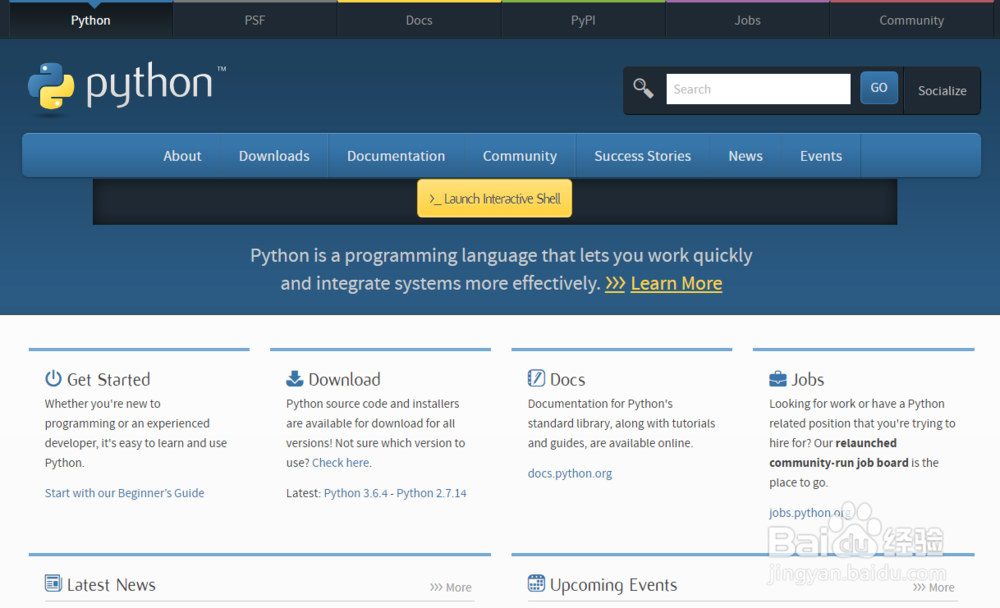Click the Check here link
The image size is (1000, 608).
[341, 463]
